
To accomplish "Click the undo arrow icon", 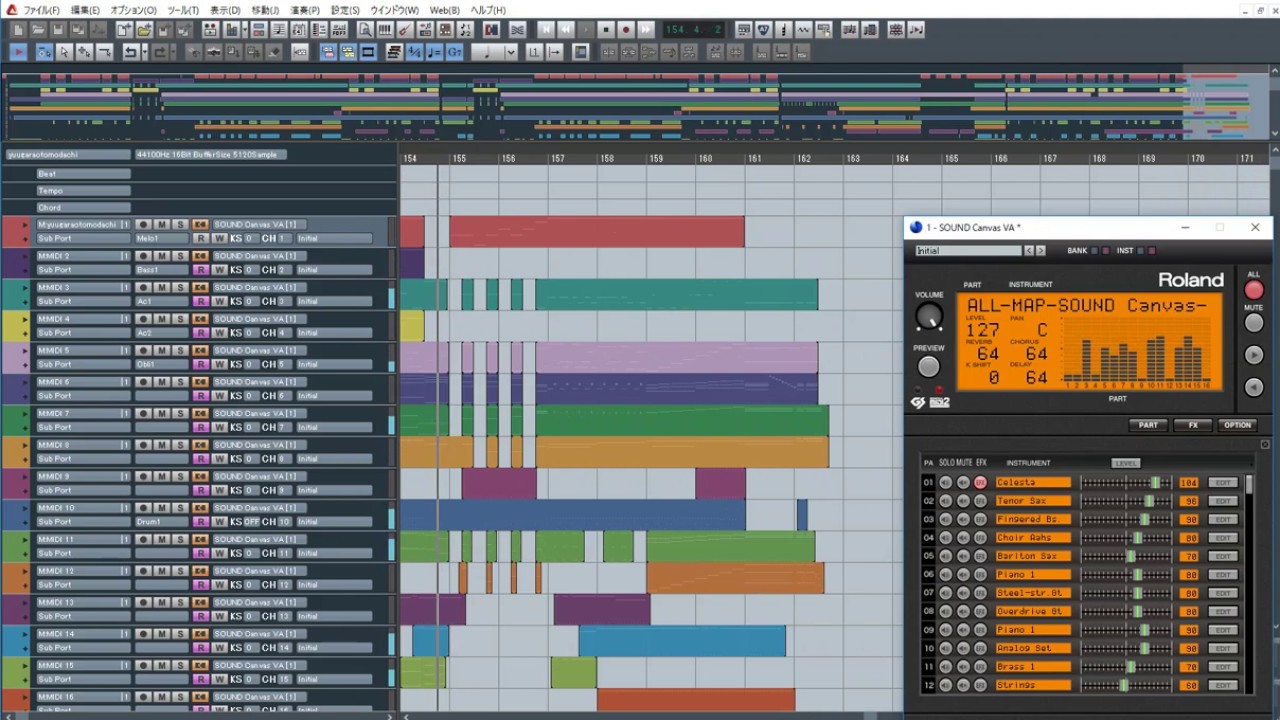I will click(130, 52).
